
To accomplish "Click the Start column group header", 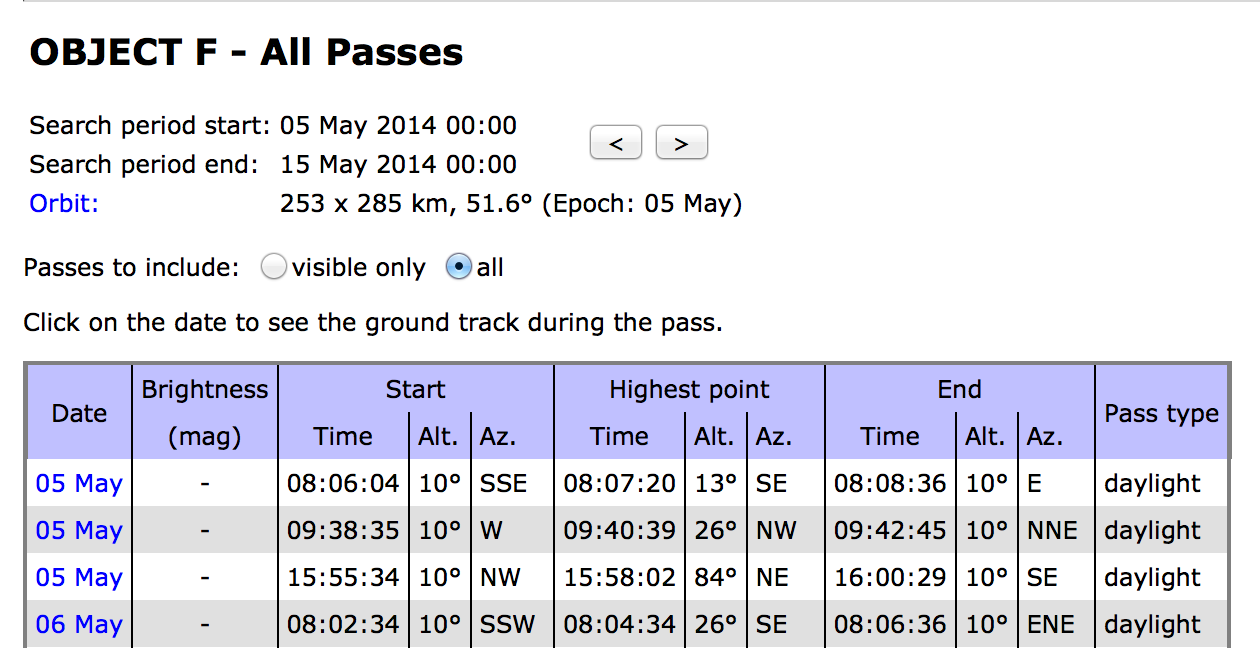I will click(415, 390).
